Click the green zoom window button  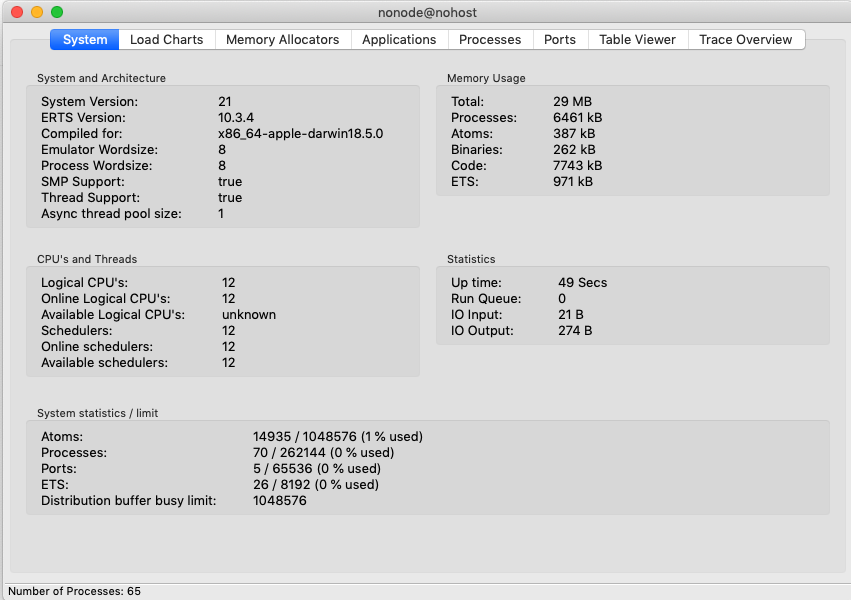57,12
